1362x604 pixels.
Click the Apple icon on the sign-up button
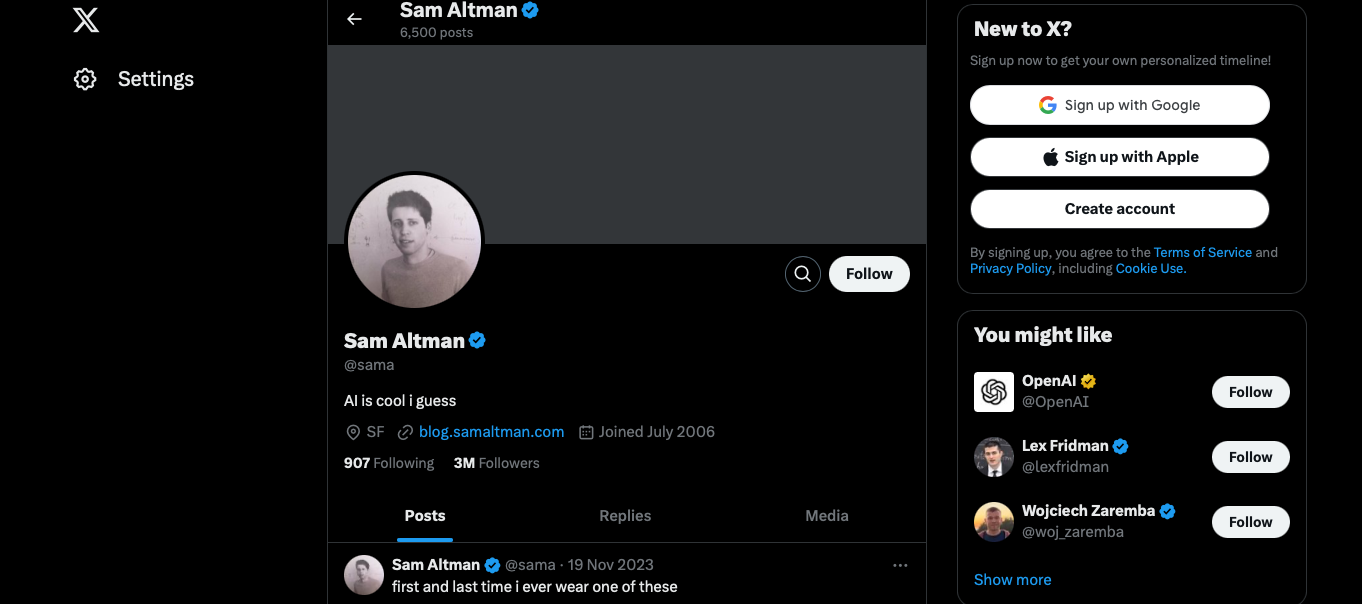1050,156
